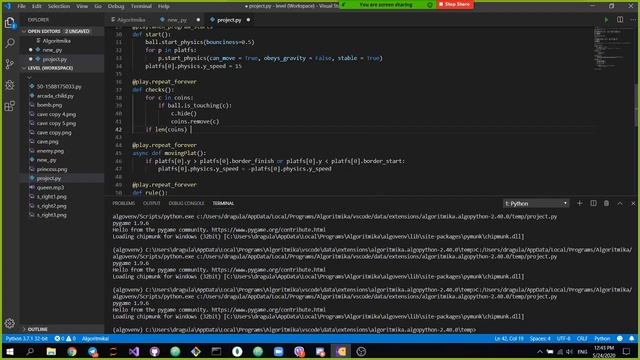640x360 pixels.
Task: Click the Stop Share button
Action: pyautogui.click(x=455, y=4)
